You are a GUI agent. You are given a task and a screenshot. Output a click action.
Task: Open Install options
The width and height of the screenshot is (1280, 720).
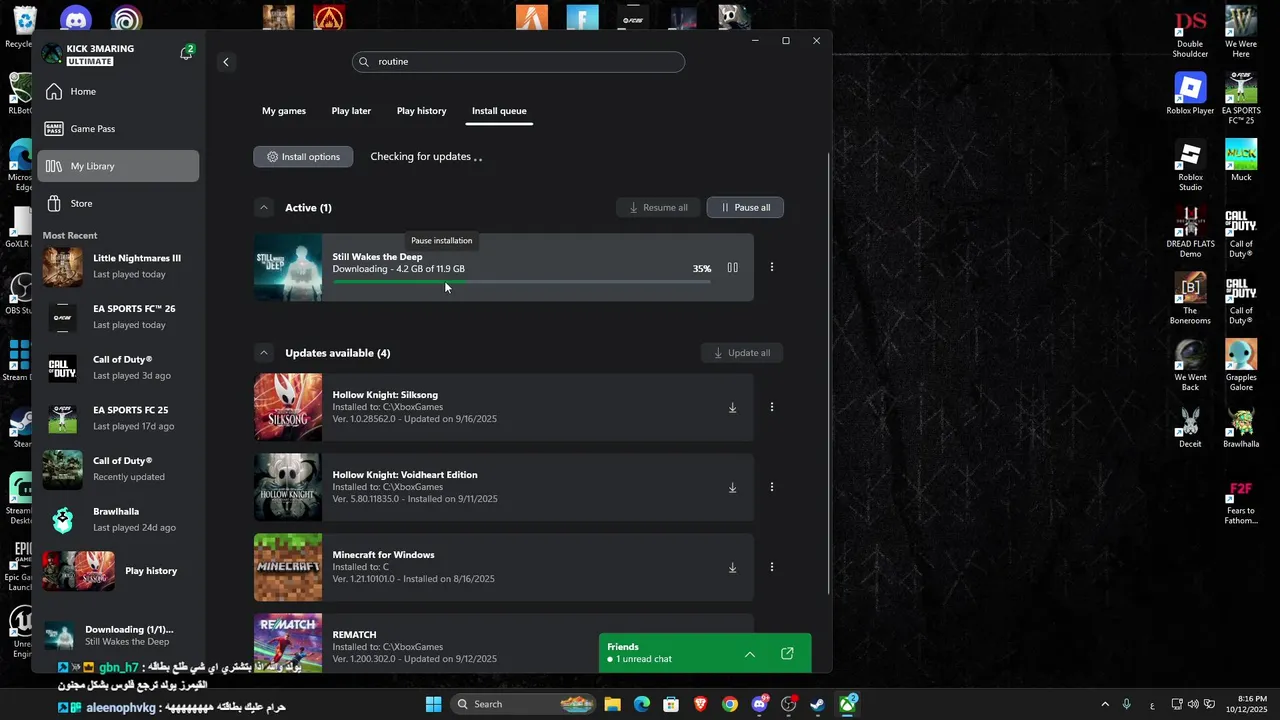coord(303,157)
